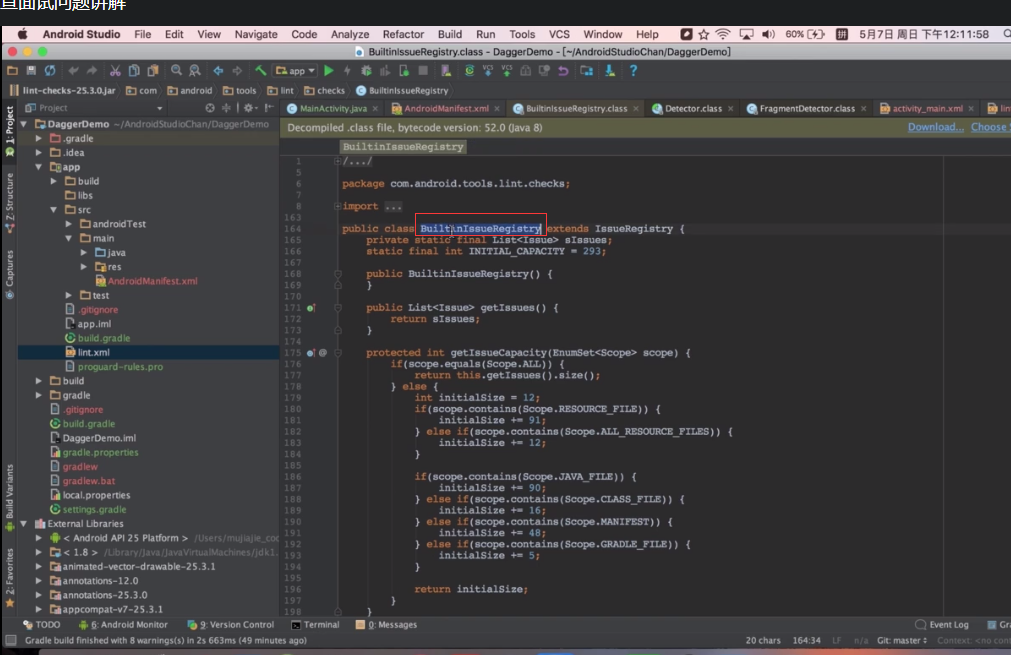Expand the folded import block in editor

click(338, 206)
